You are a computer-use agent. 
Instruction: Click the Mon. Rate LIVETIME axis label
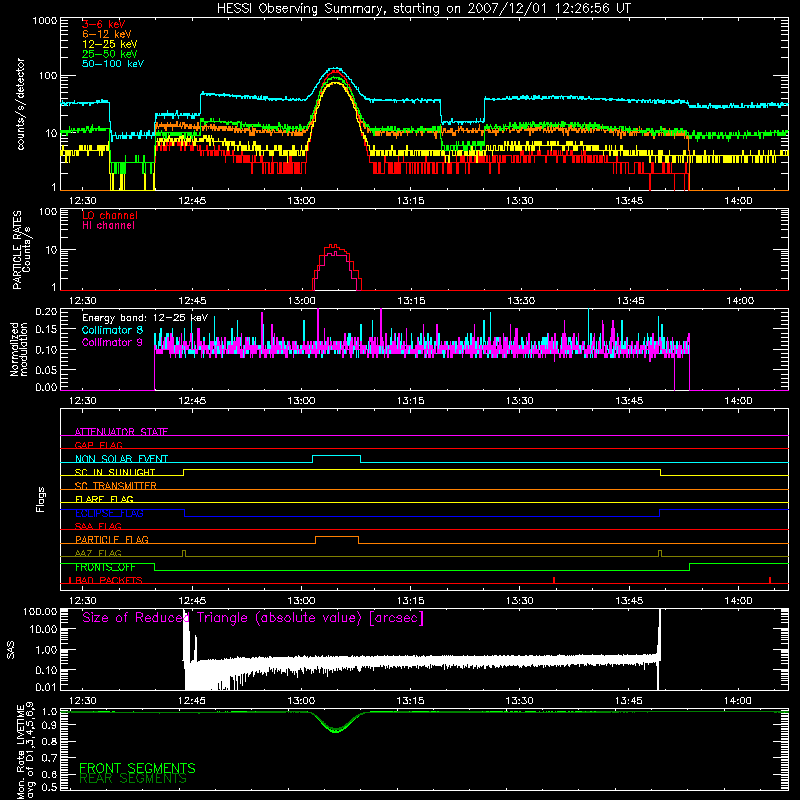26,750
